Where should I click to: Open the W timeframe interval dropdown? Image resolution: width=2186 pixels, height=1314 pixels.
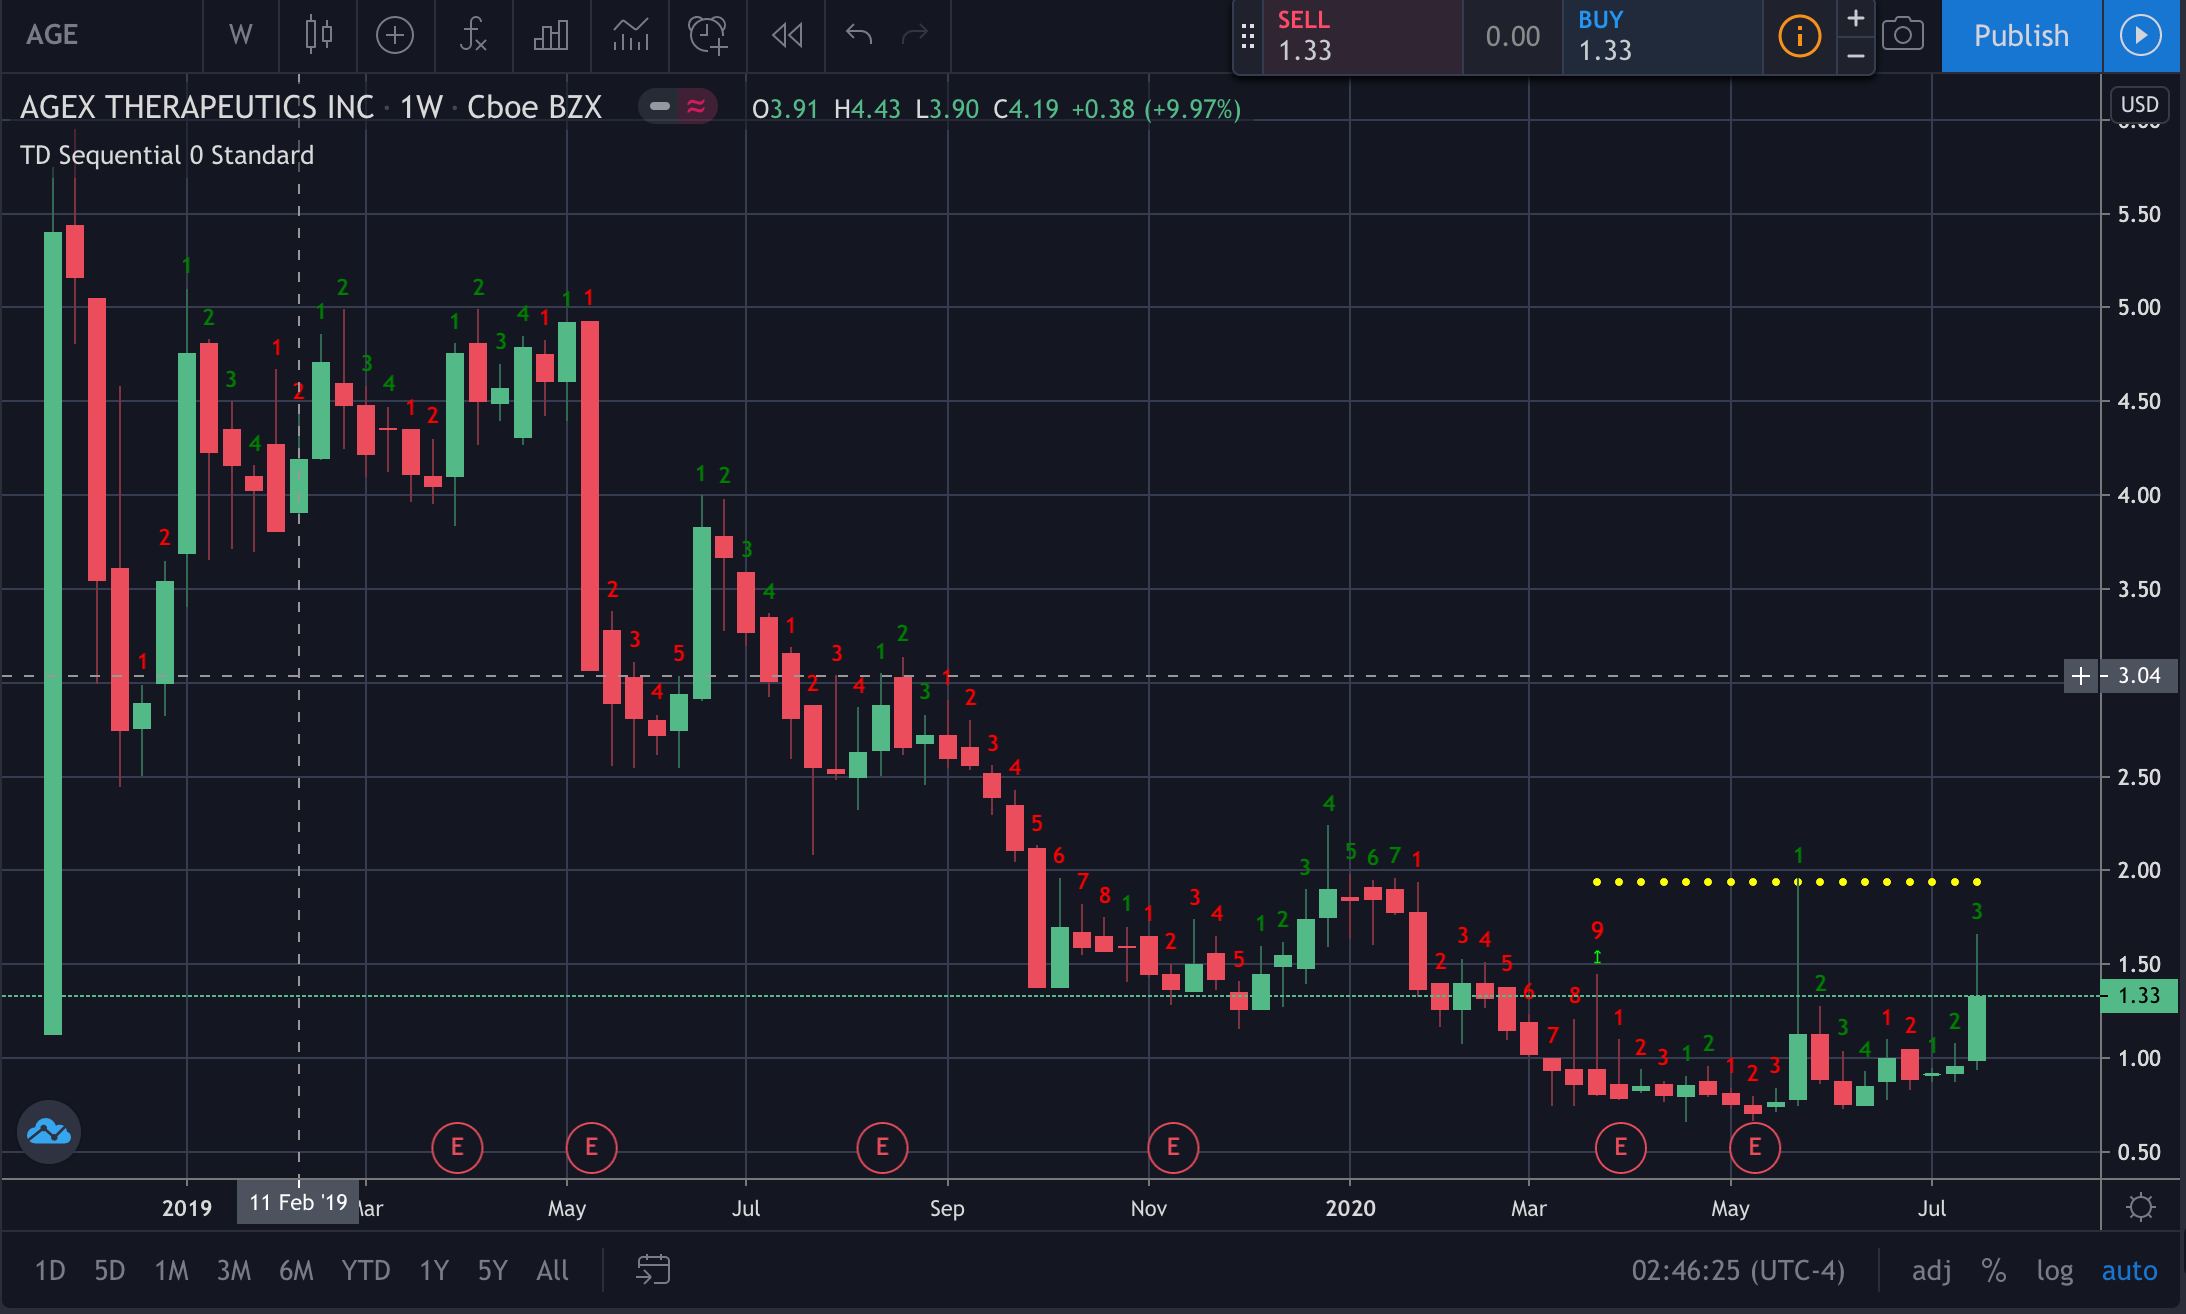tap(240, 35)
